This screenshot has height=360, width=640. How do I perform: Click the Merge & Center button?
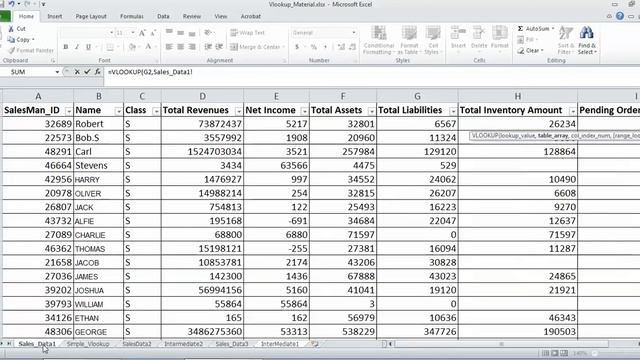[x=257, y=47]
